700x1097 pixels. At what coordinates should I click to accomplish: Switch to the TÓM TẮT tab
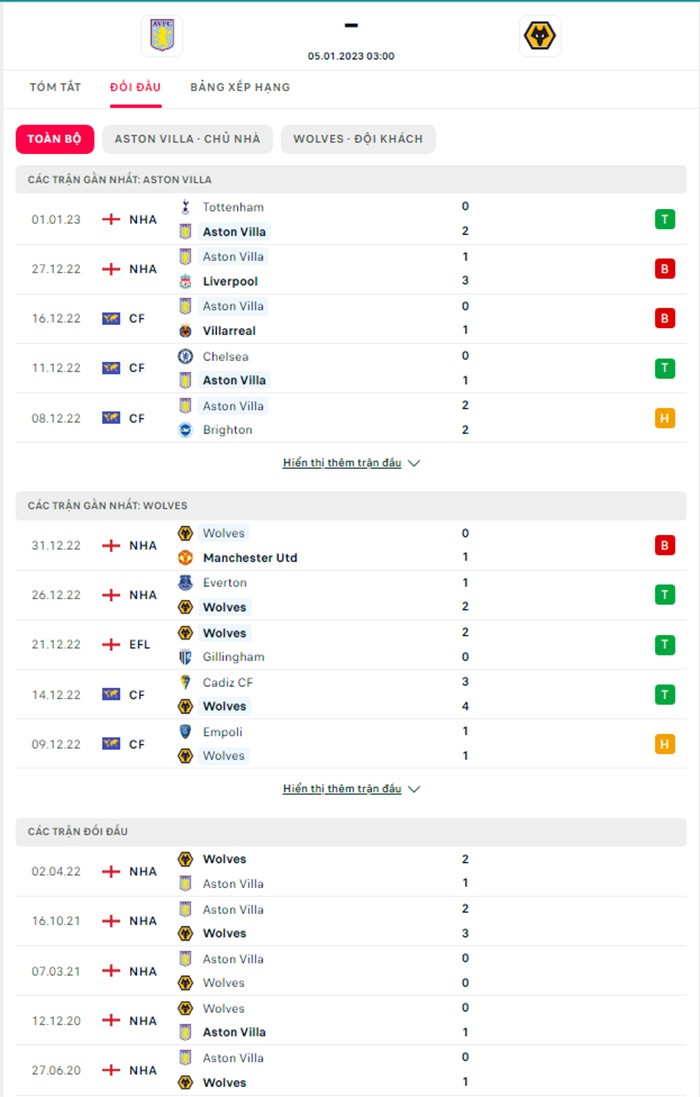click(55, 87)
